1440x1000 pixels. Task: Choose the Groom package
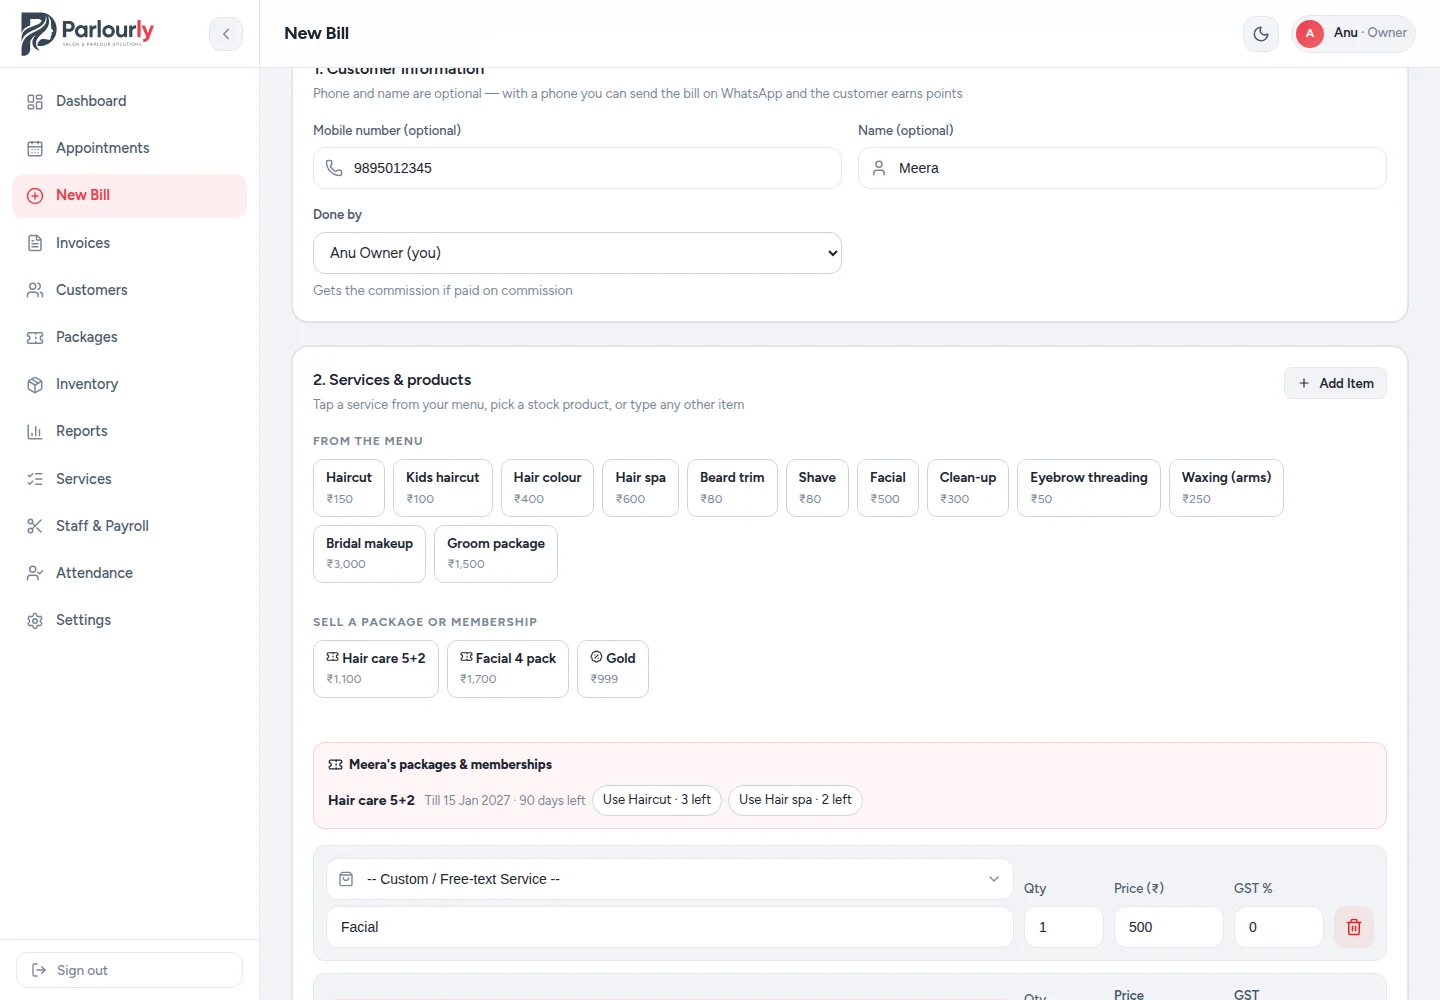click(x=496, y=554)
